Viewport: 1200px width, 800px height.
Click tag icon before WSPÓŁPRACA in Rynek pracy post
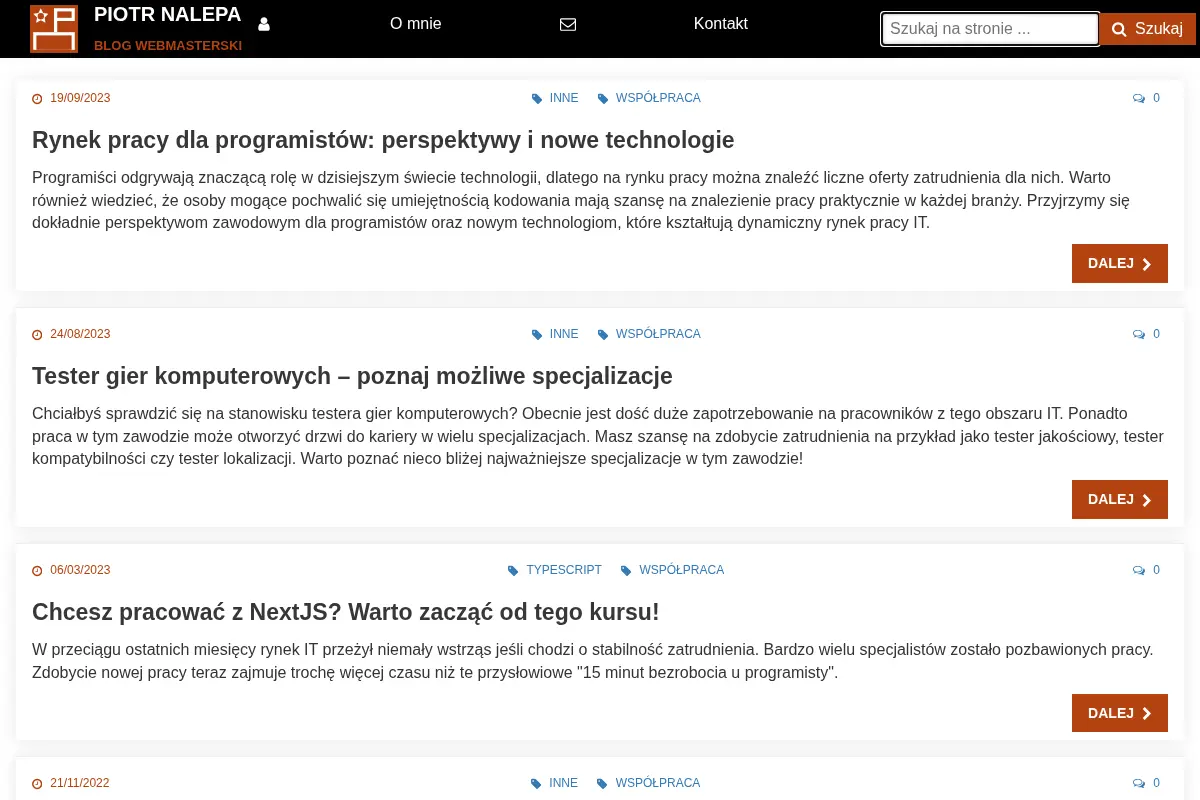[603, 98]
